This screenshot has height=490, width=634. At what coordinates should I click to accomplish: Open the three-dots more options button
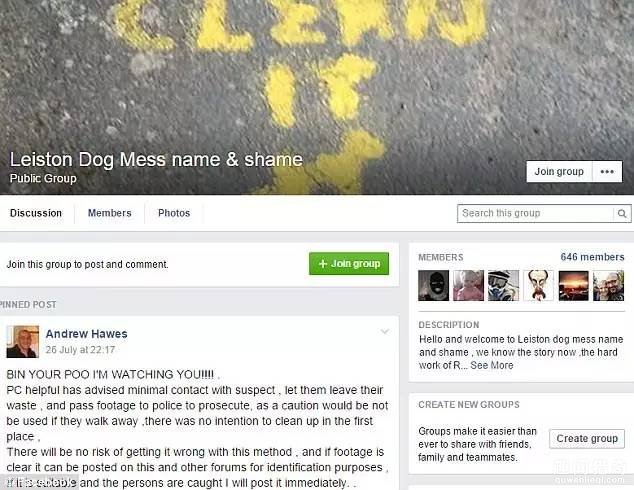[607, 172]
